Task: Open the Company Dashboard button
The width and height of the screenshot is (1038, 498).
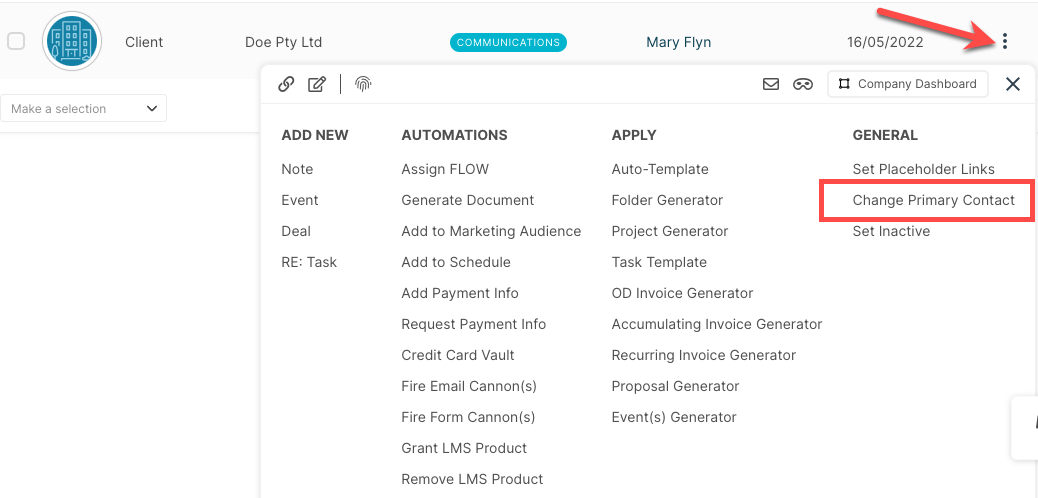Action: (x=908, y=84)
